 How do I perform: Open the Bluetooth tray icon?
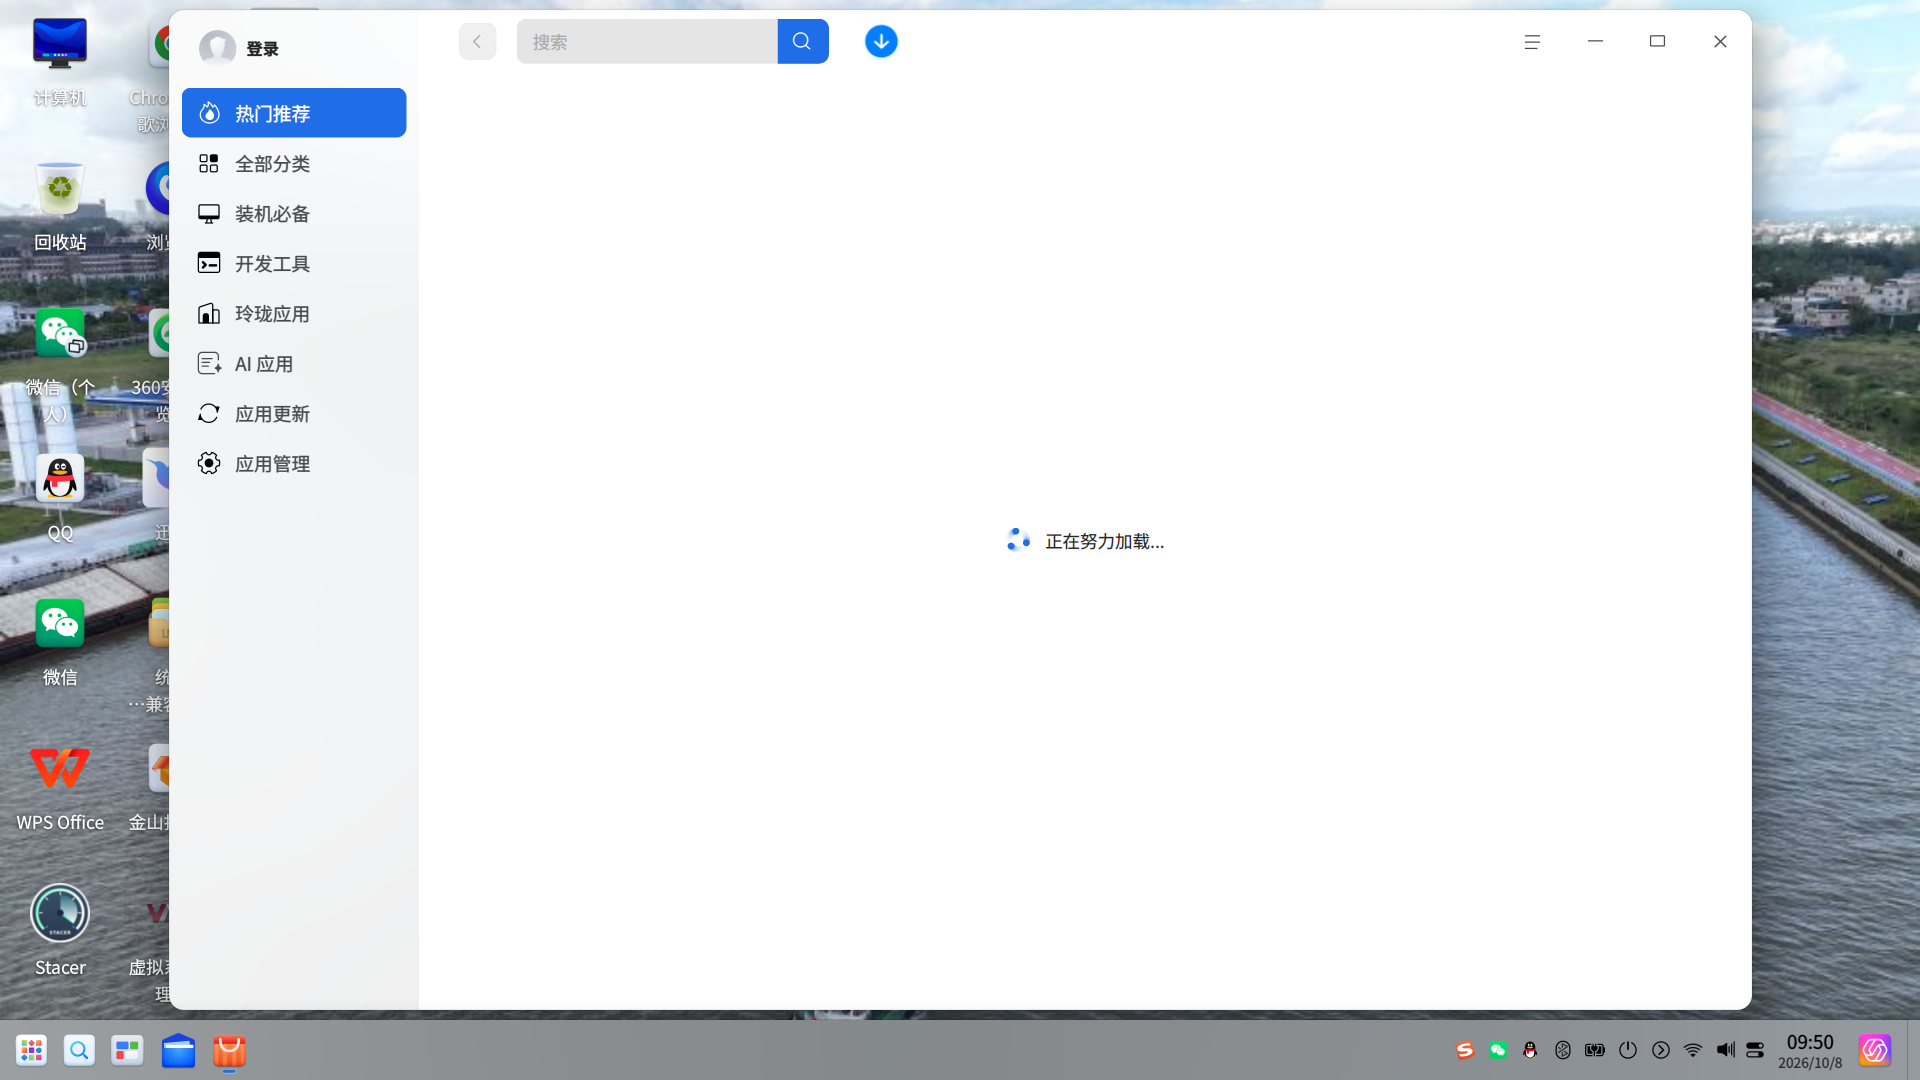[1563, 1050]
